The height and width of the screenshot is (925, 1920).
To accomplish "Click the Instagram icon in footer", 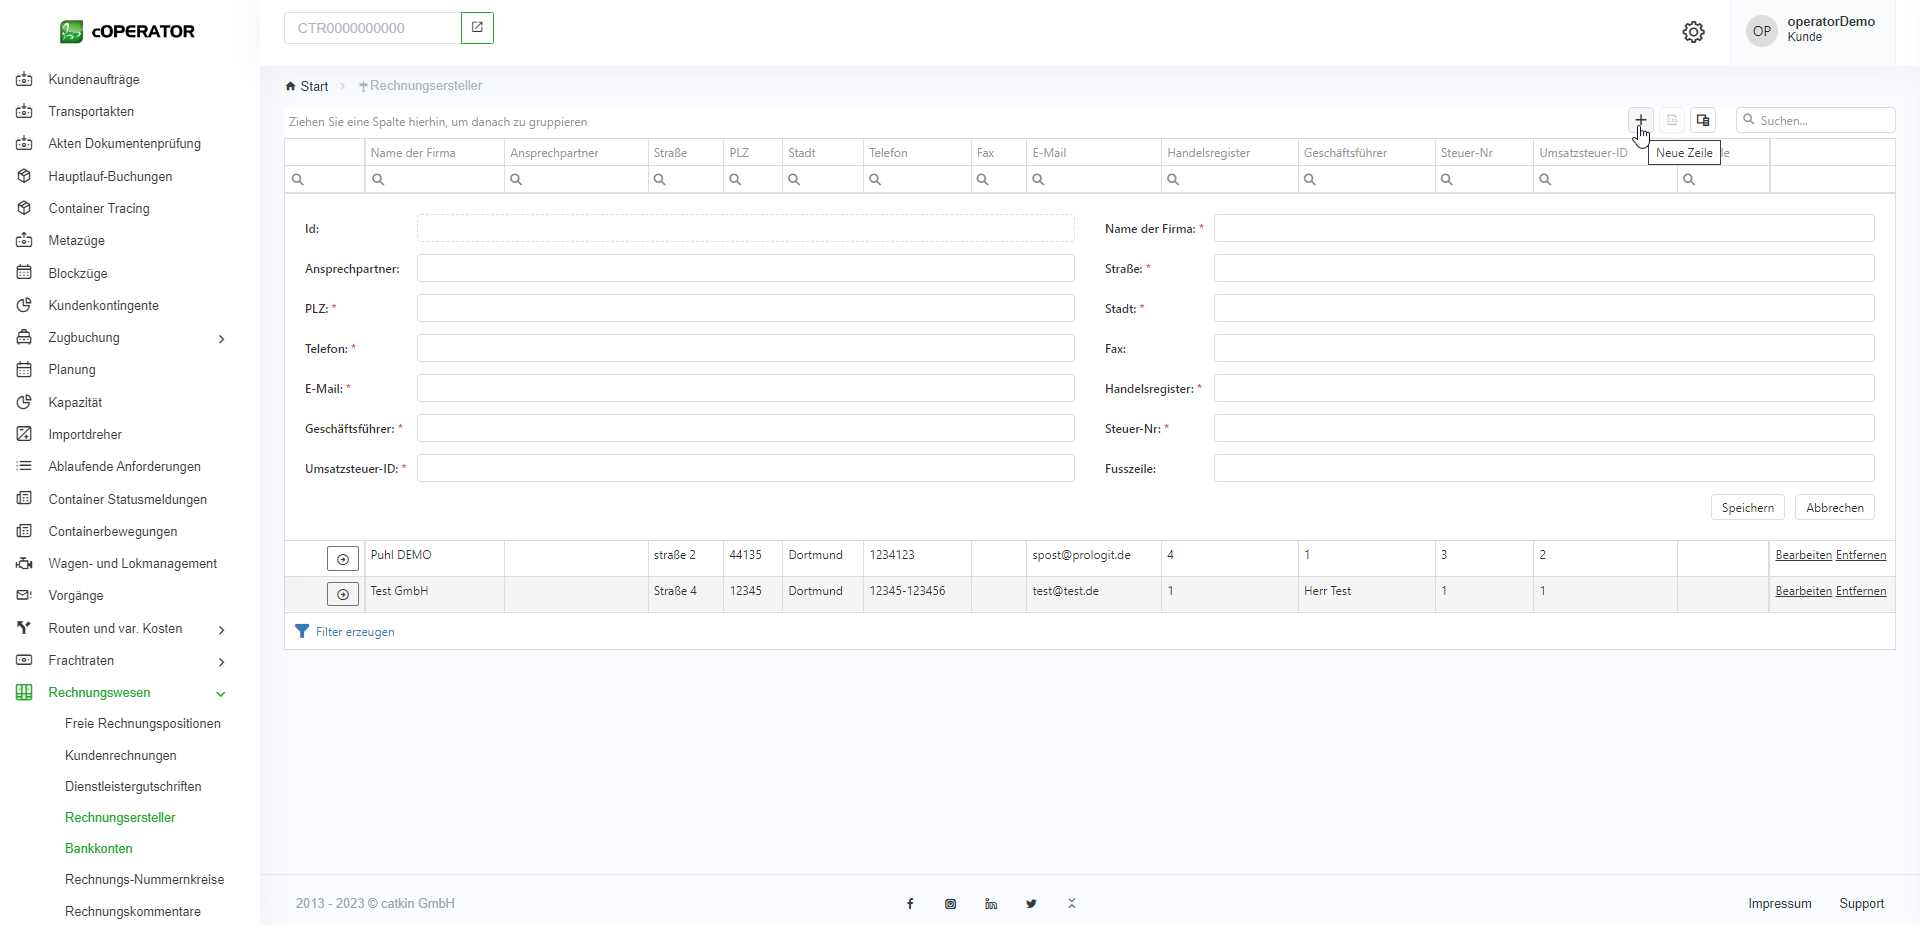I will click(x=950, y=904).
